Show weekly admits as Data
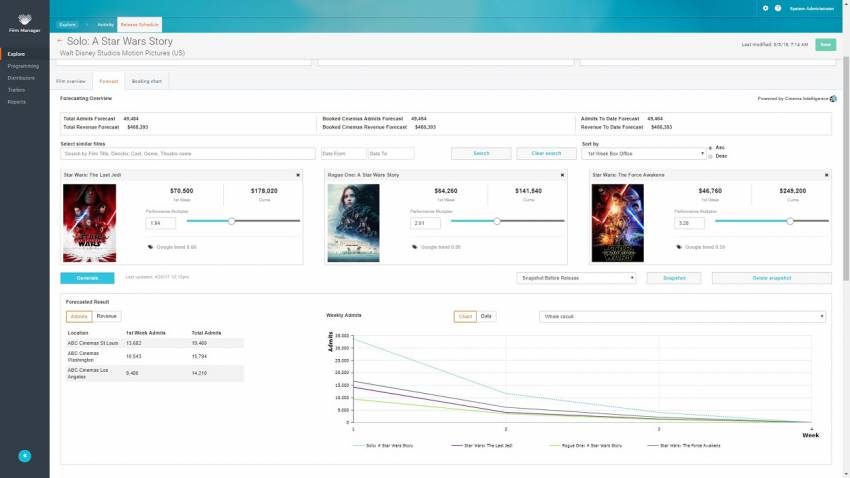This screenshot has width=850, height=478. pos(486,316)
